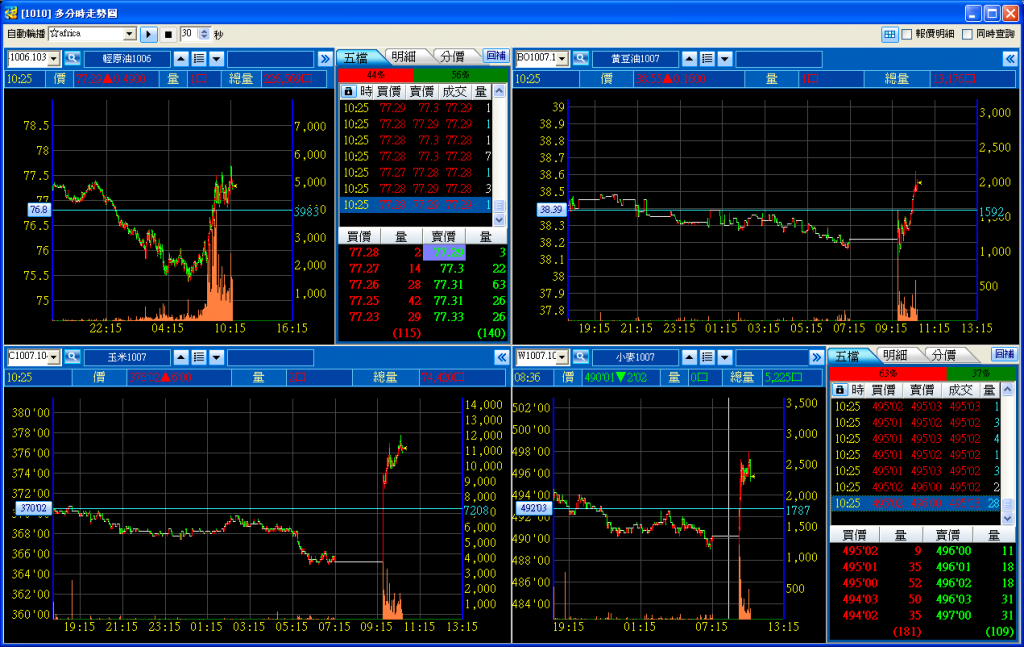Click the 輕原油1006 name button
1024x647 pixels.
pyautogui.click(x=127, y=59)
